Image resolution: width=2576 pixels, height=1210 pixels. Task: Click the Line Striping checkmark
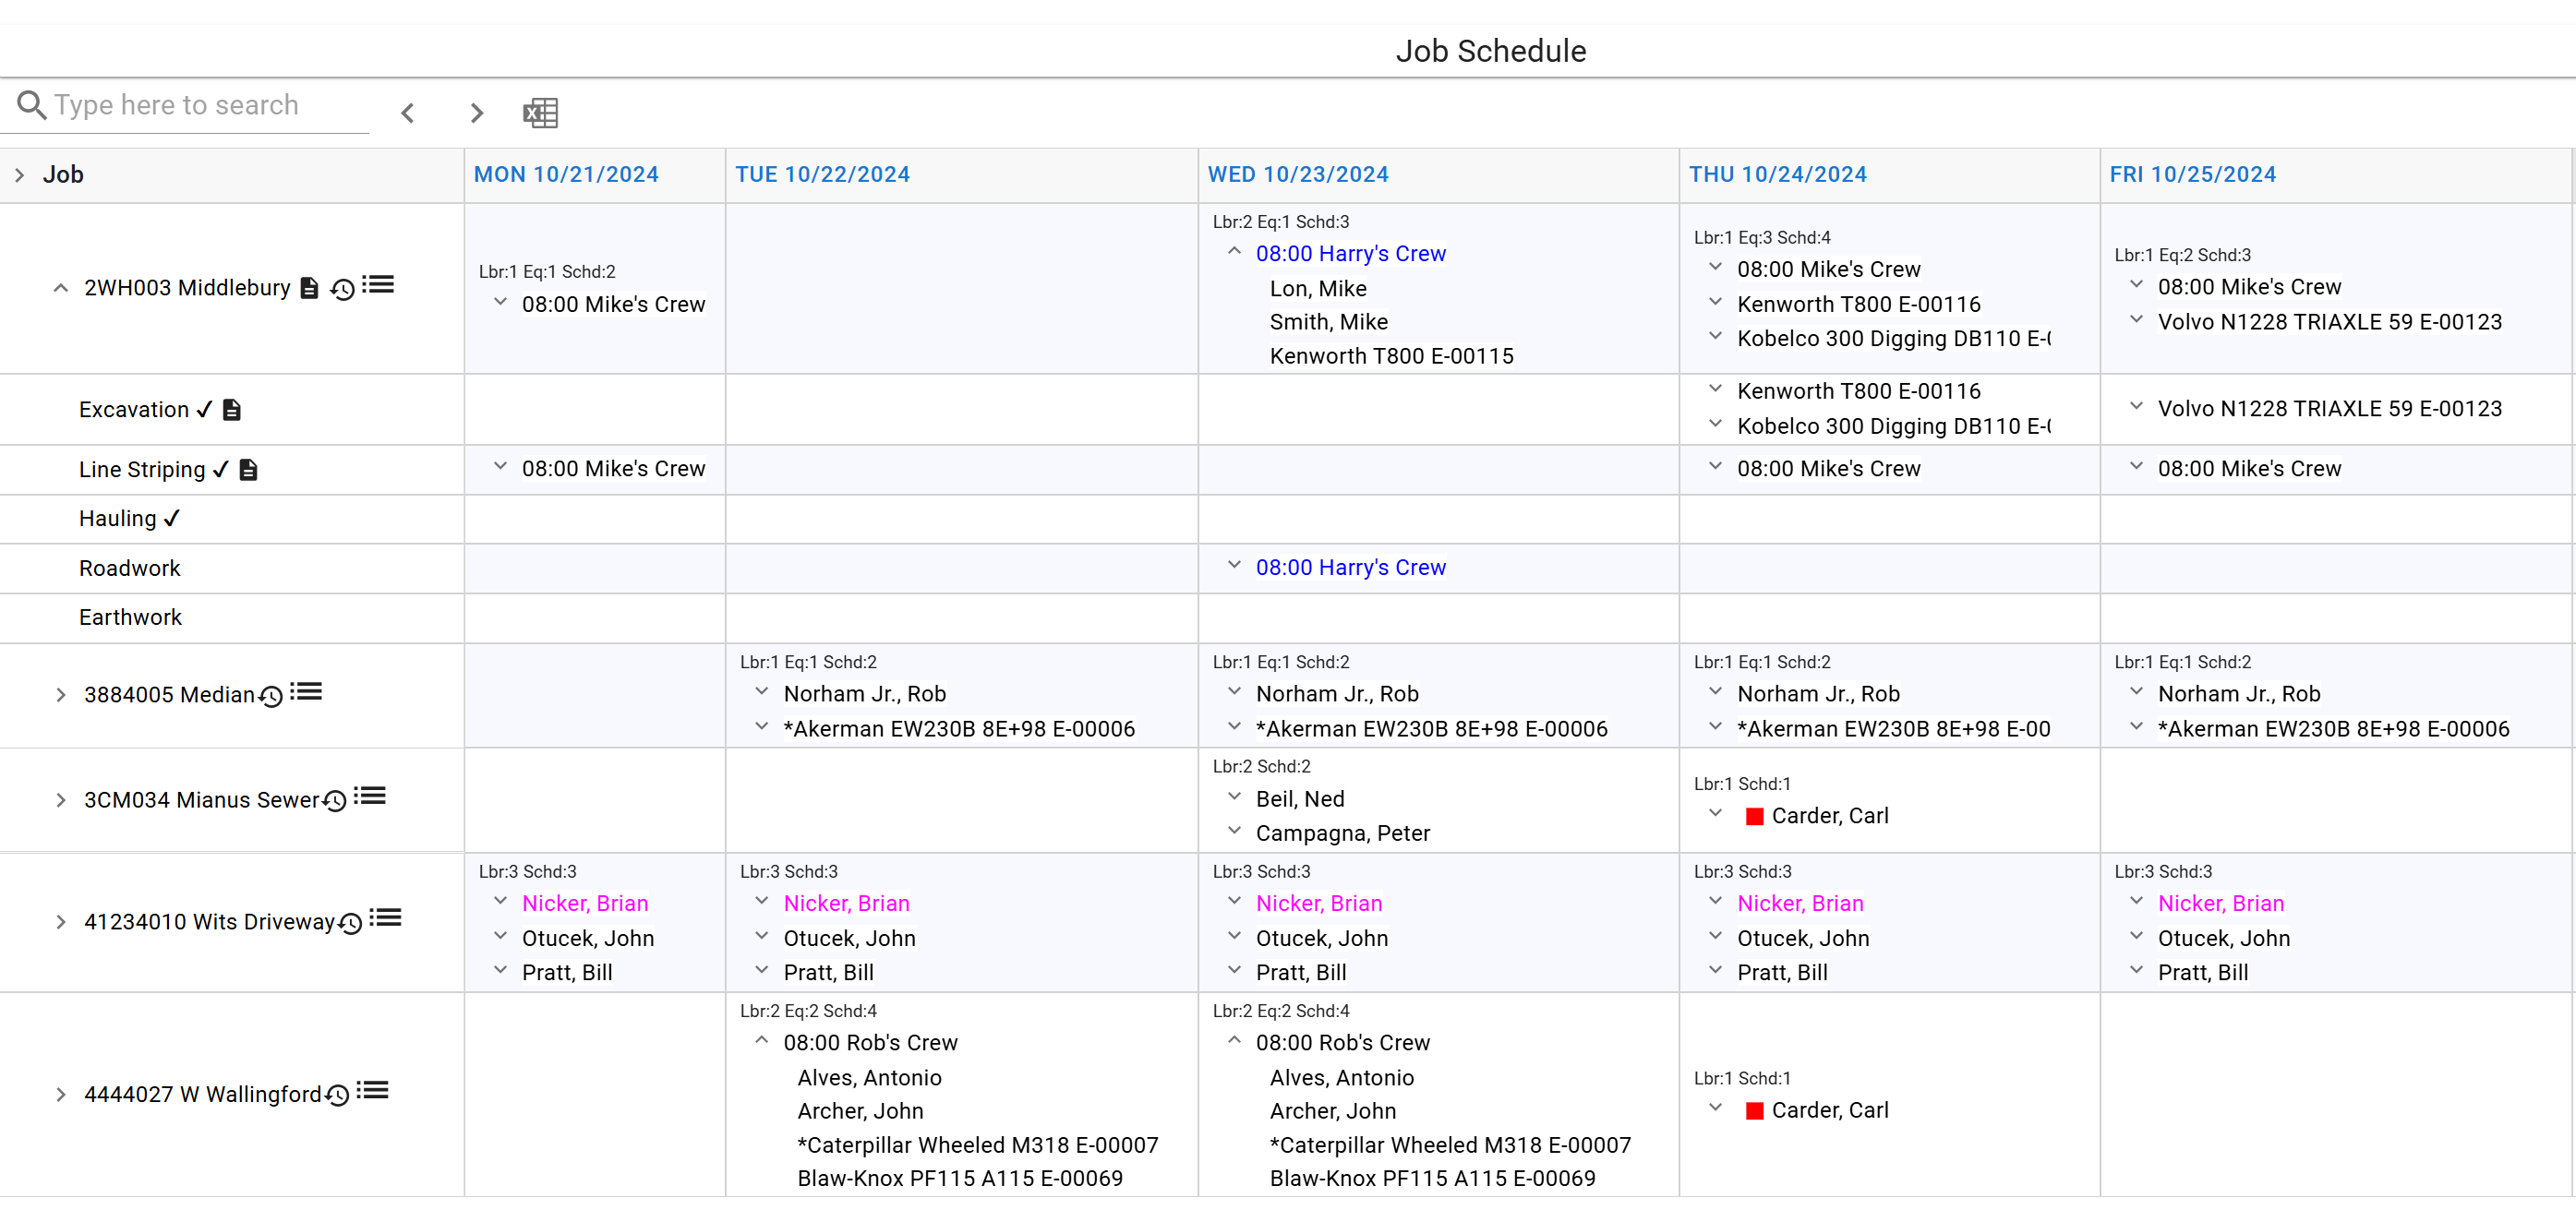221,469
